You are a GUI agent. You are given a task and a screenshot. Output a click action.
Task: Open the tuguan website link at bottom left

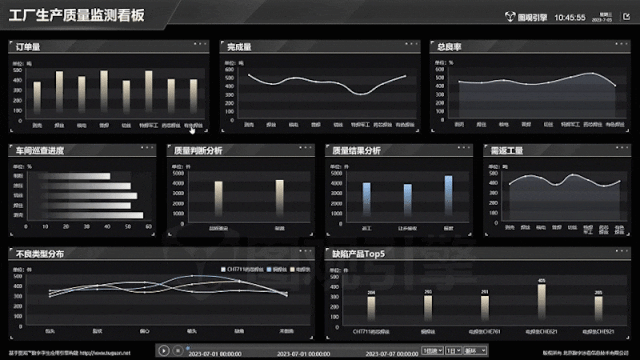pos(105,353)
